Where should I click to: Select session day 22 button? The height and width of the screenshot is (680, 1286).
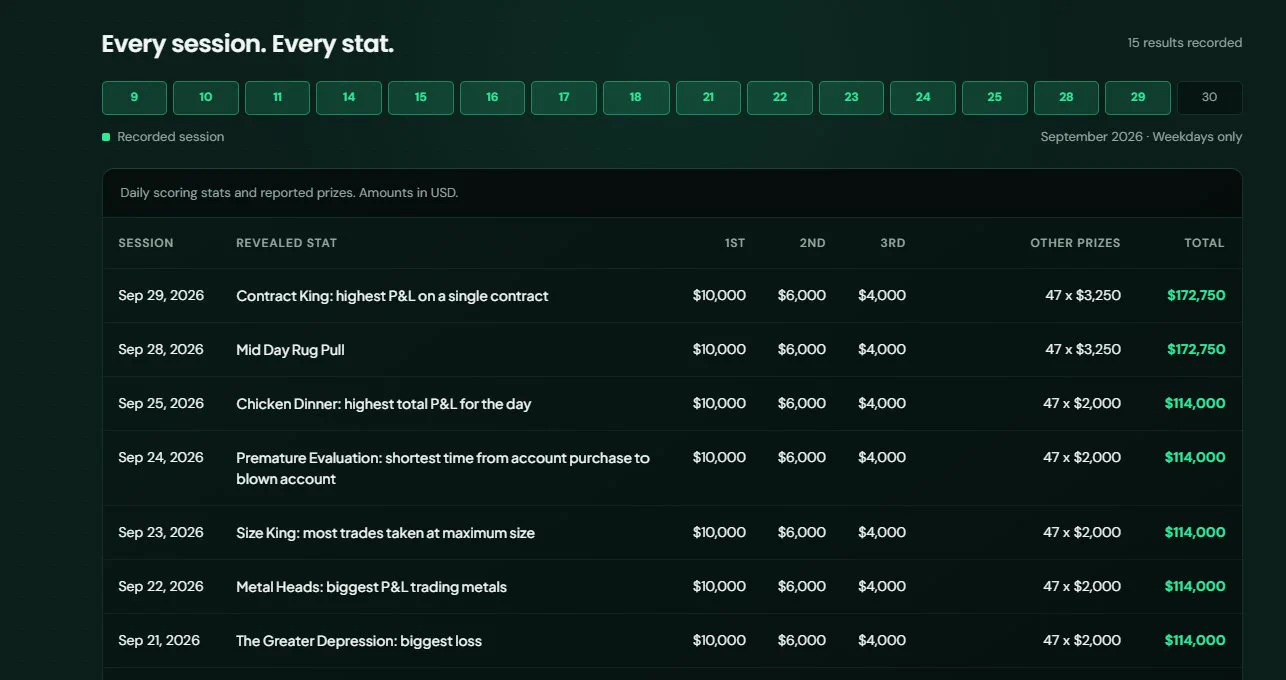click(x=780, y=98)
